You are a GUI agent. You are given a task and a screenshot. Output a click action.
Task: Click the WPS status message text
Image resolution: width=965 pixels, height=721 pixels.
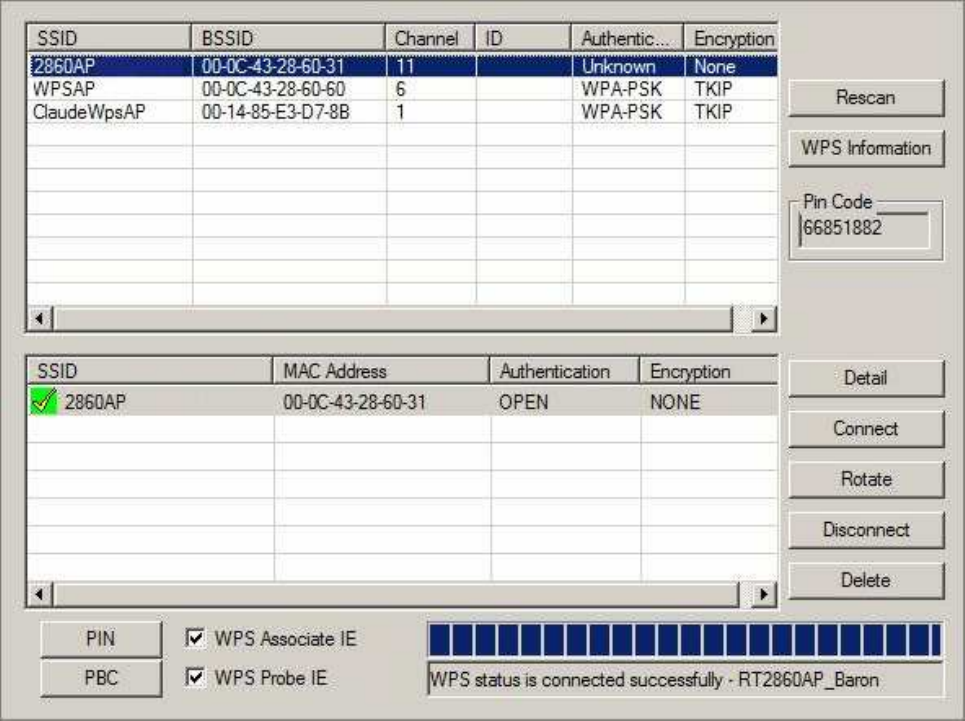tap(654, 680)
